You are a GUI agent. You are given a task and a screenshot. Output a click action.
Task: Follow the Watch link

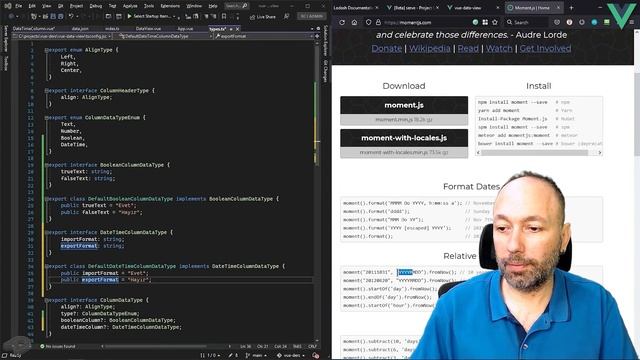[x=499, y=48]
